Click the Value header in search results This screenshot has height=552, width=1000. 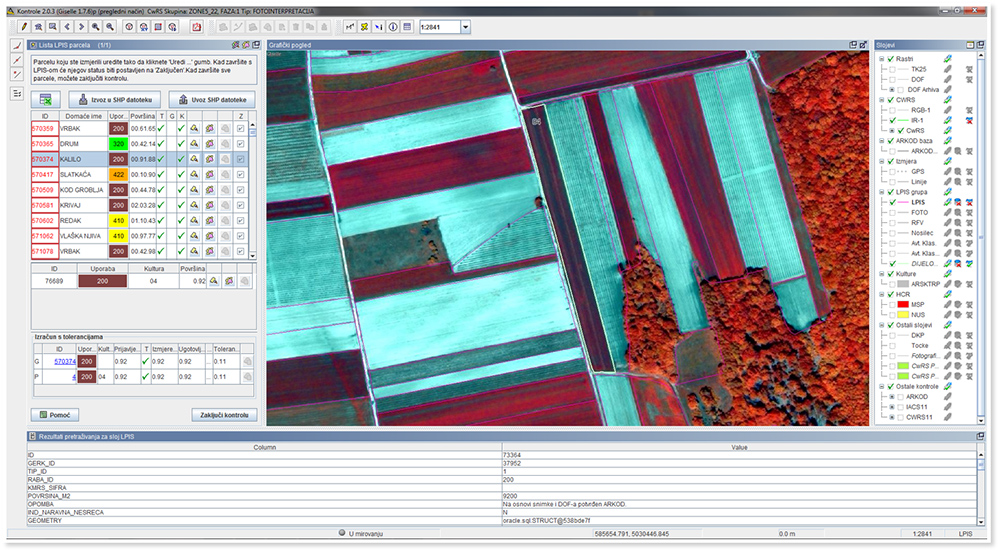point(739,447)
